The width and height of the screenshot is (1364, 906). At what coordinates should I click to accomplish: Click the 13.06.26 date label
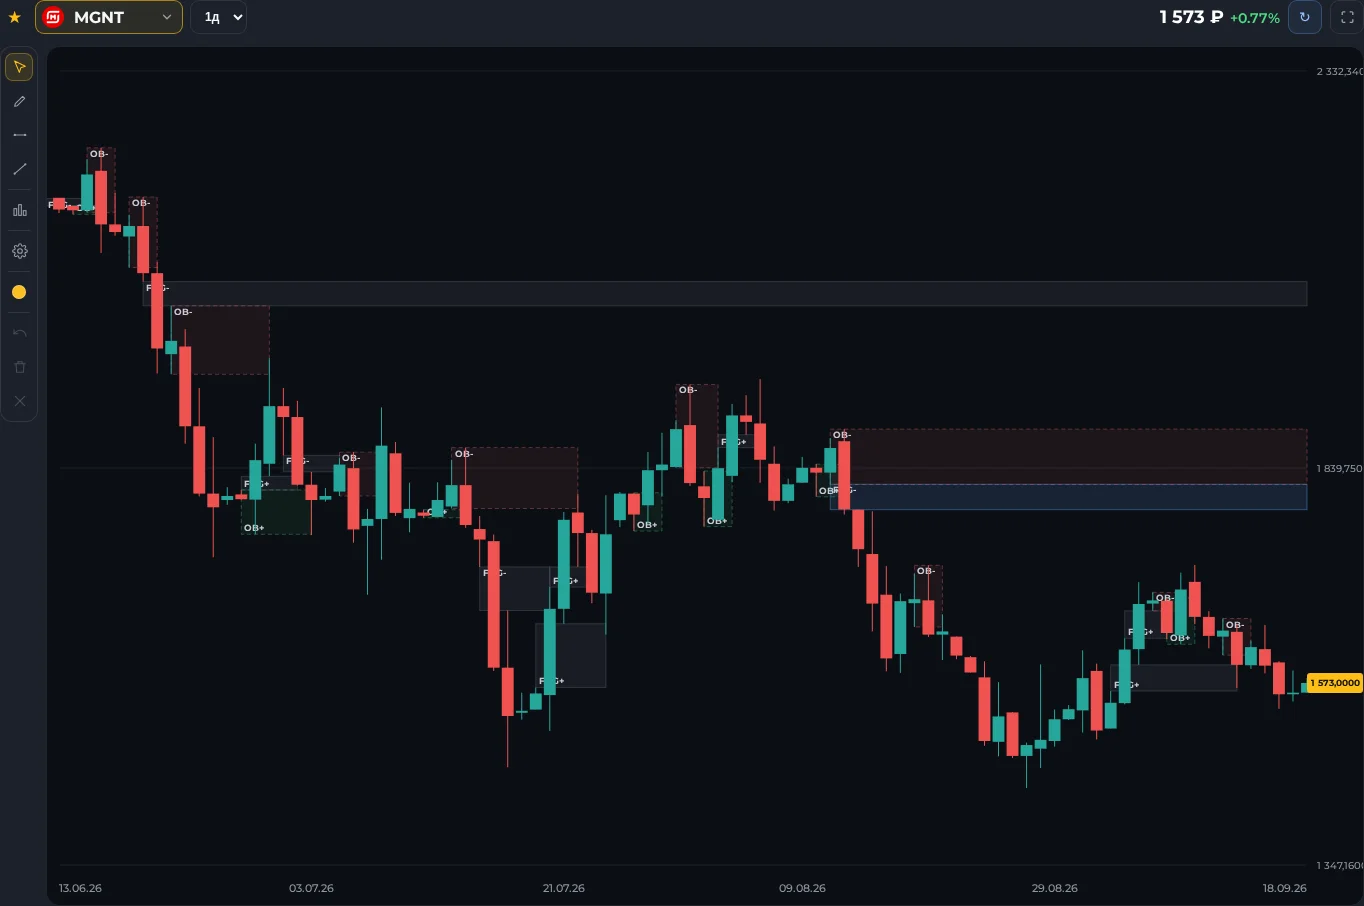point(80,888)
